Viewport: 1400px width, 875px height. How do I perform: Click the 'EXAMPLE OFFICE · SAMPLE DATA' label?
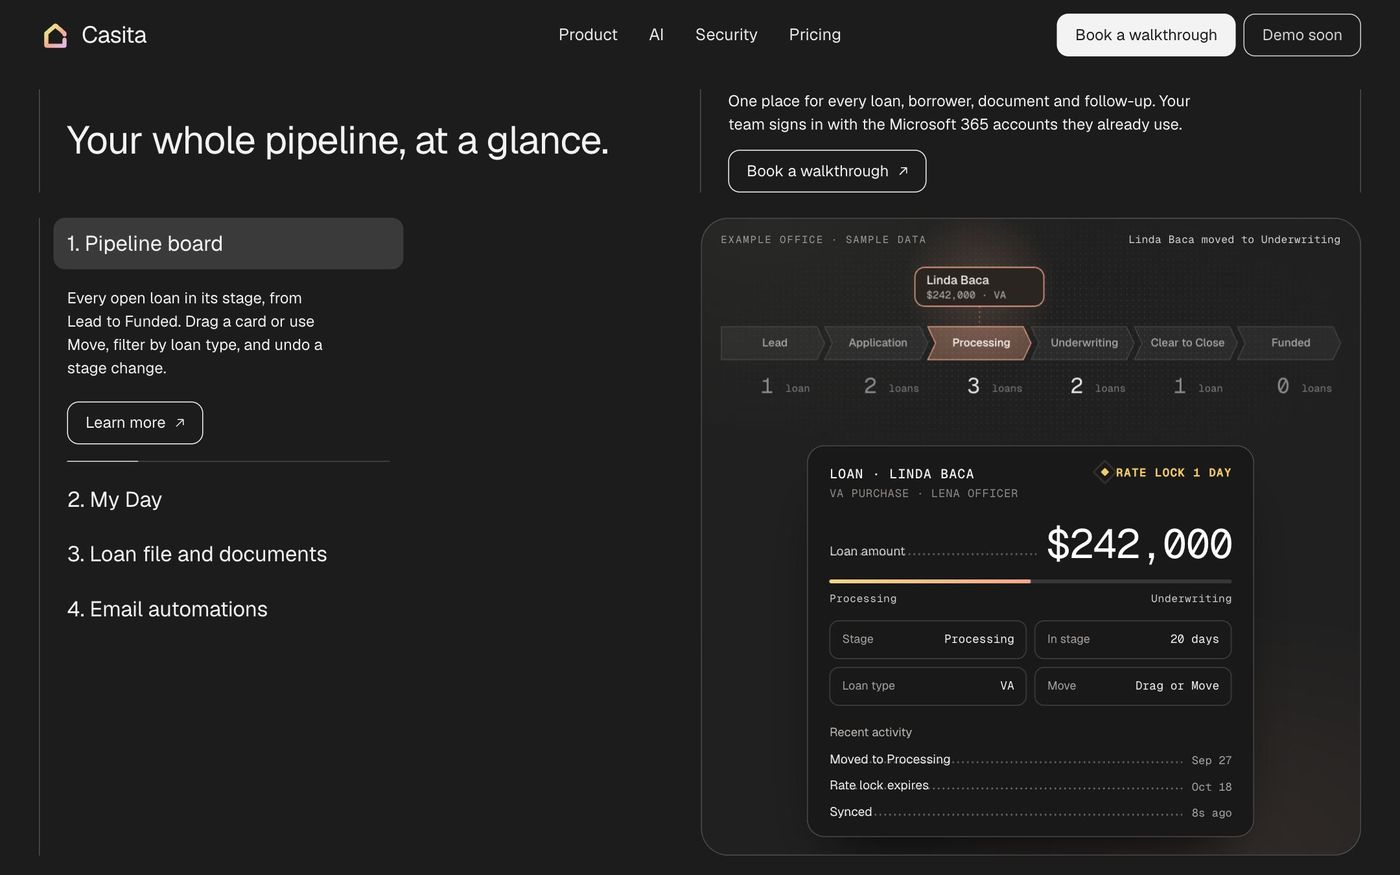pos(823,240)
